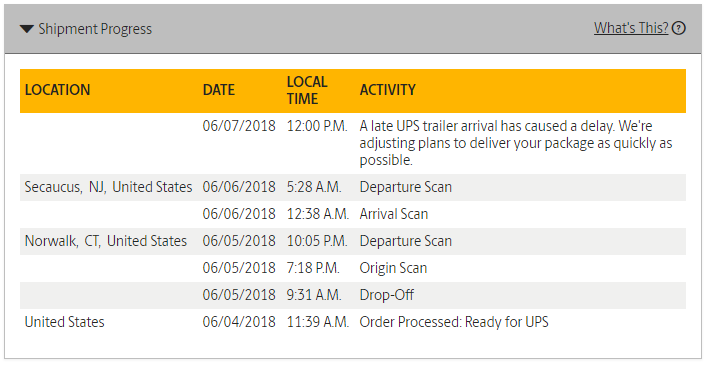
Task: Click the 06/07/2018 date cell
Action: tap(239, 126)
